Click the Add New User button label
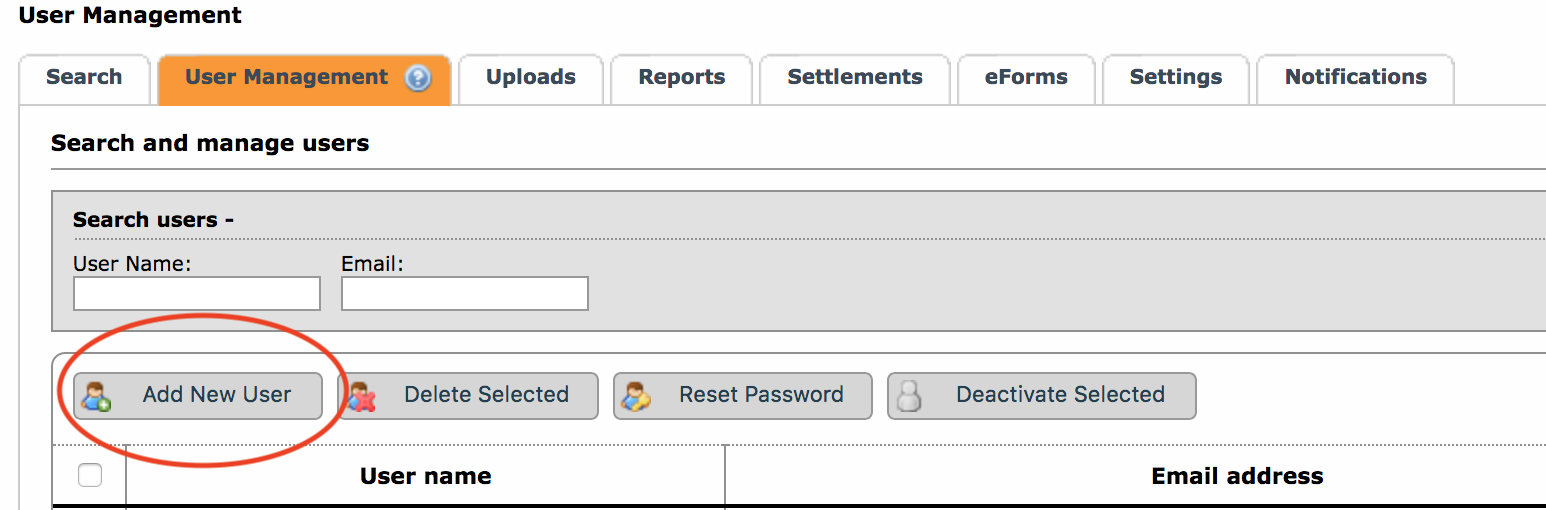Screen dimensions: 1546x510 217,395
